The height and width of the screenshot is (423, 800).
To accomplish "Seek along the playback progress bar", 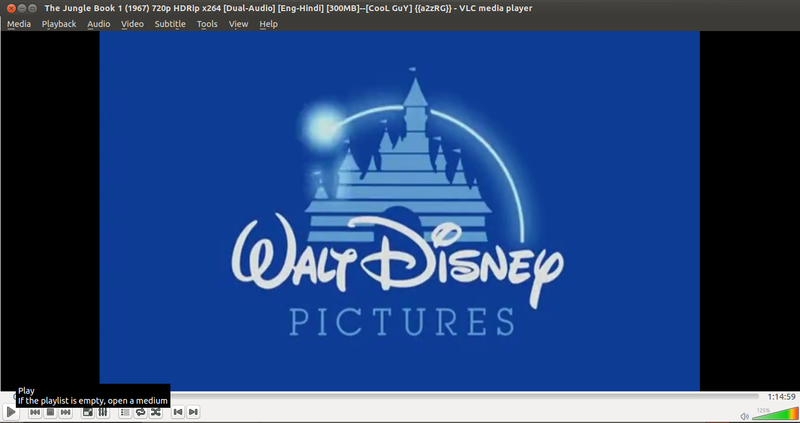I will click(463, 396).
